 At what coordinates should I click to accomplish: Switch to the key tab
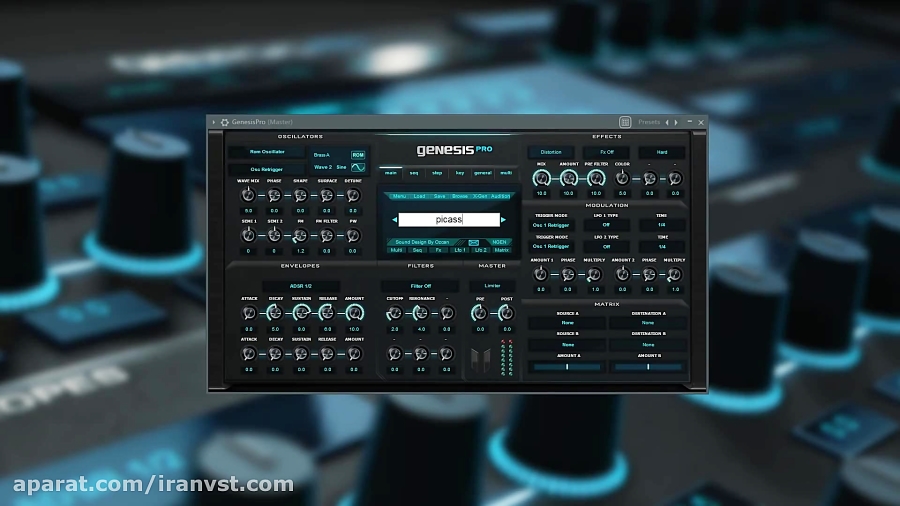[460, 173]
